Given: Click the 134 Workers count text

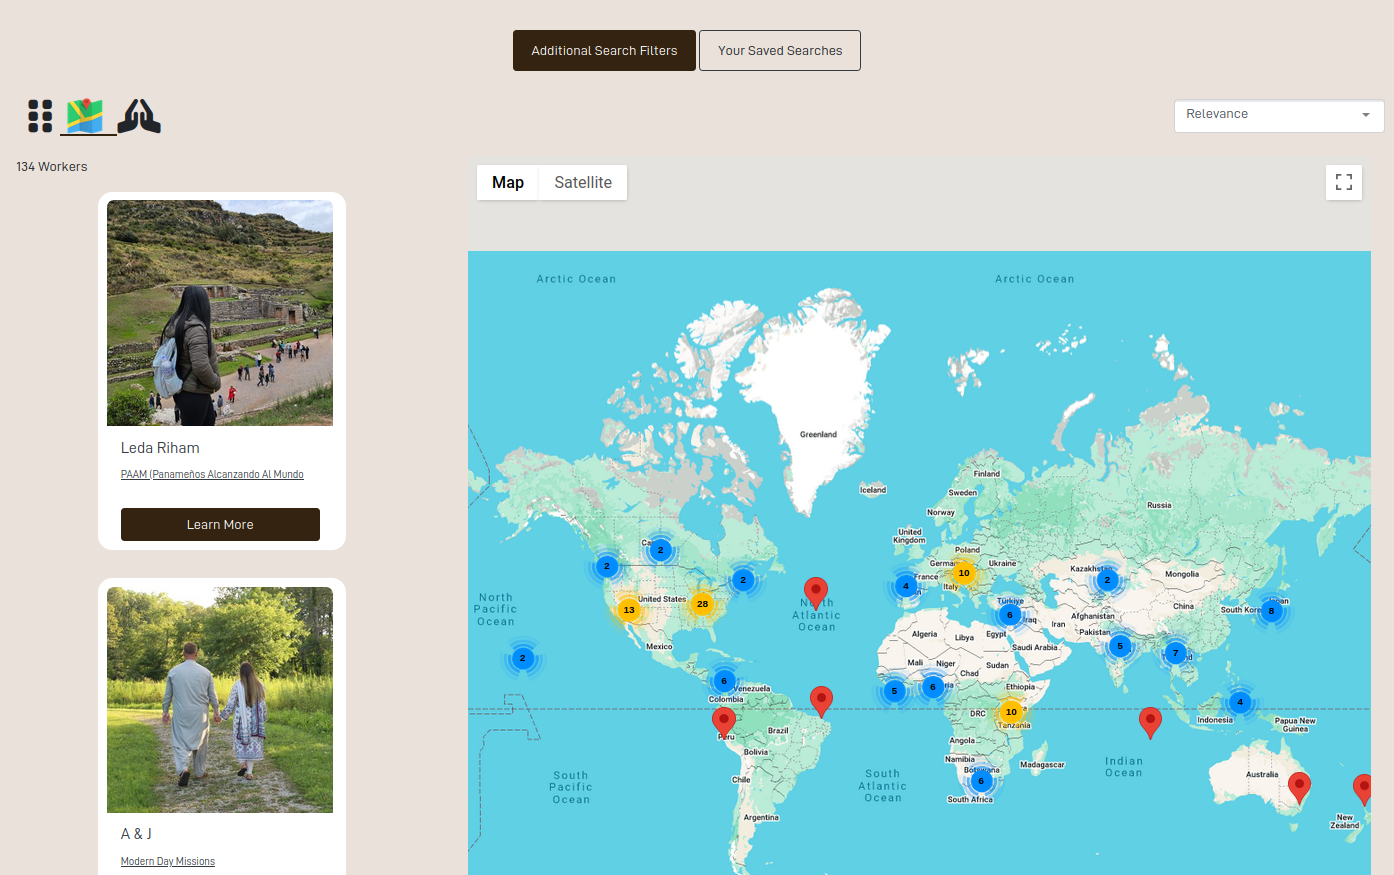Looking at the screenshot, I should coord(52,167).
